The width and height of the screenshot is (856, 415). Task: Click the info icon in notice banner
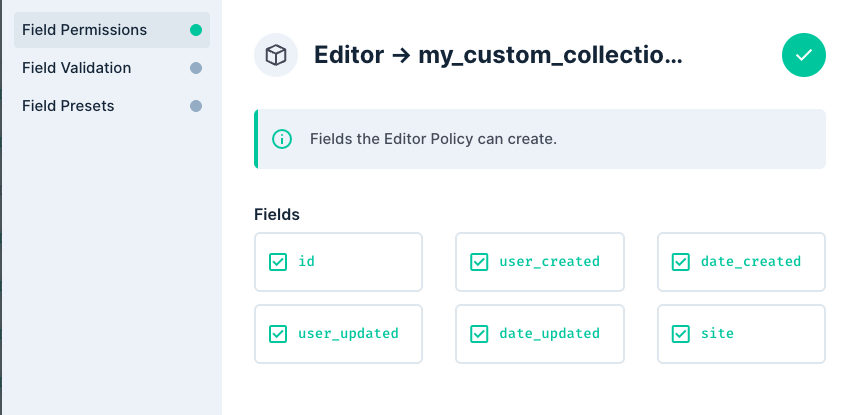tap(282, 139)
